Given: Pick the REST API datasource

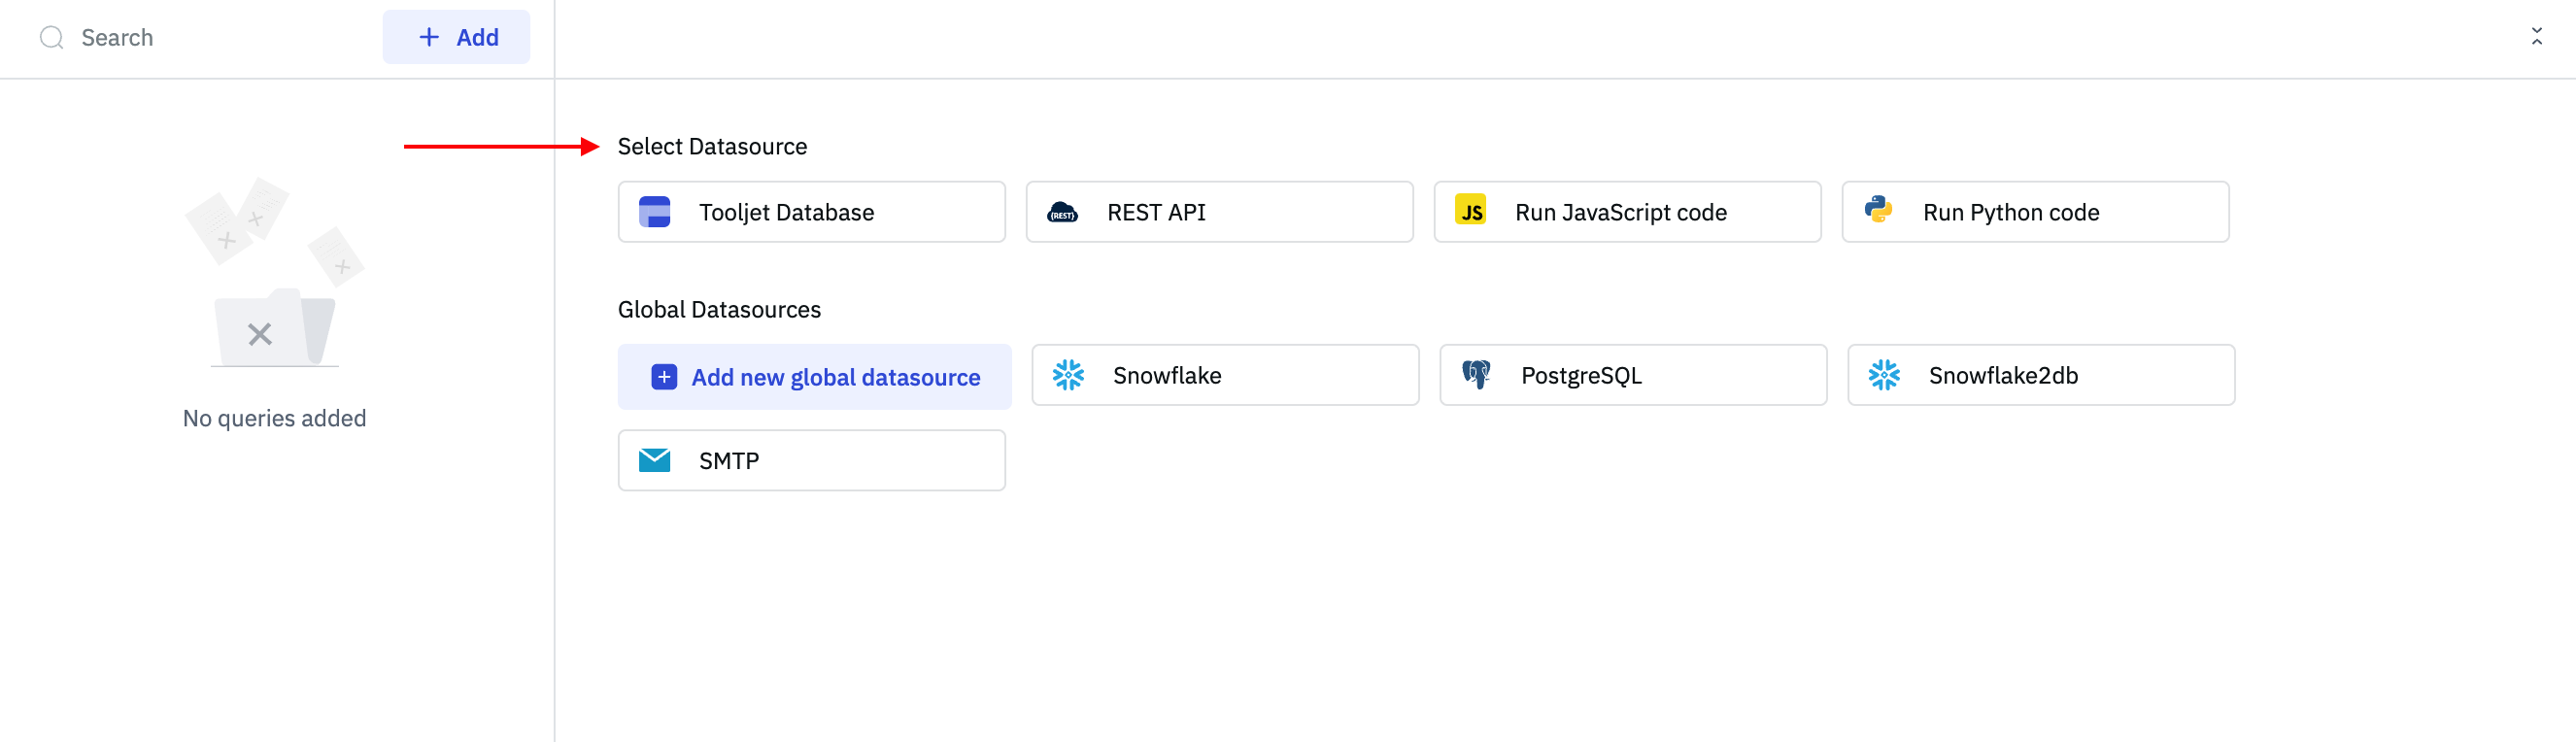Looking at the screenshot, I should click(x=1218, y=212).
